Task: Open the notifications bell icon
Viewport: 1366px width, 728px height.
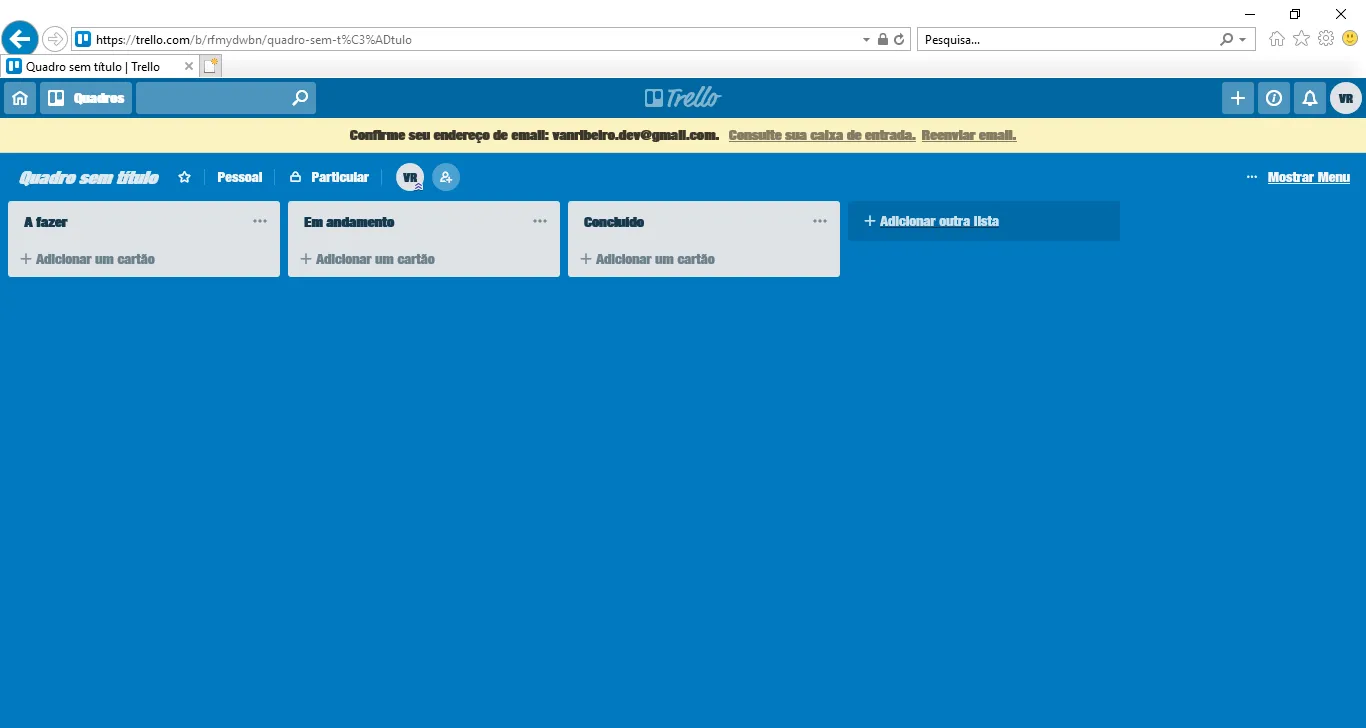Action: point(1309,98)
